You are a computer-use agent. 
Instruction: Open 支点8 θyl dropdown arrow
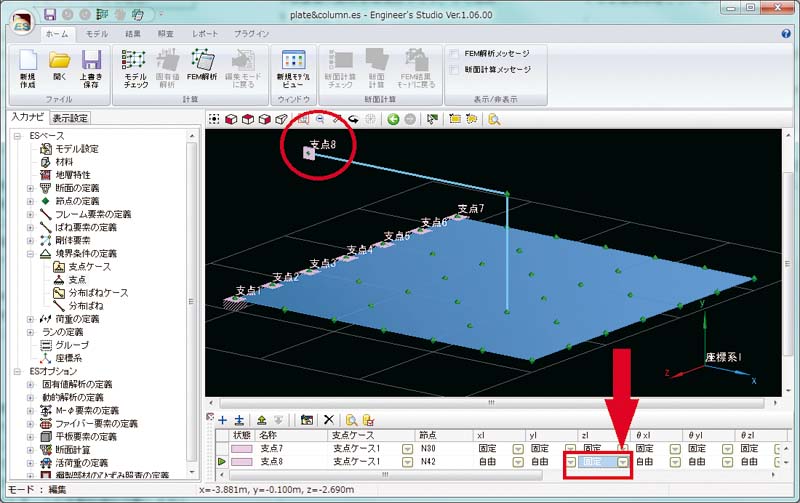pyautogui.click(x=728, y=462)
